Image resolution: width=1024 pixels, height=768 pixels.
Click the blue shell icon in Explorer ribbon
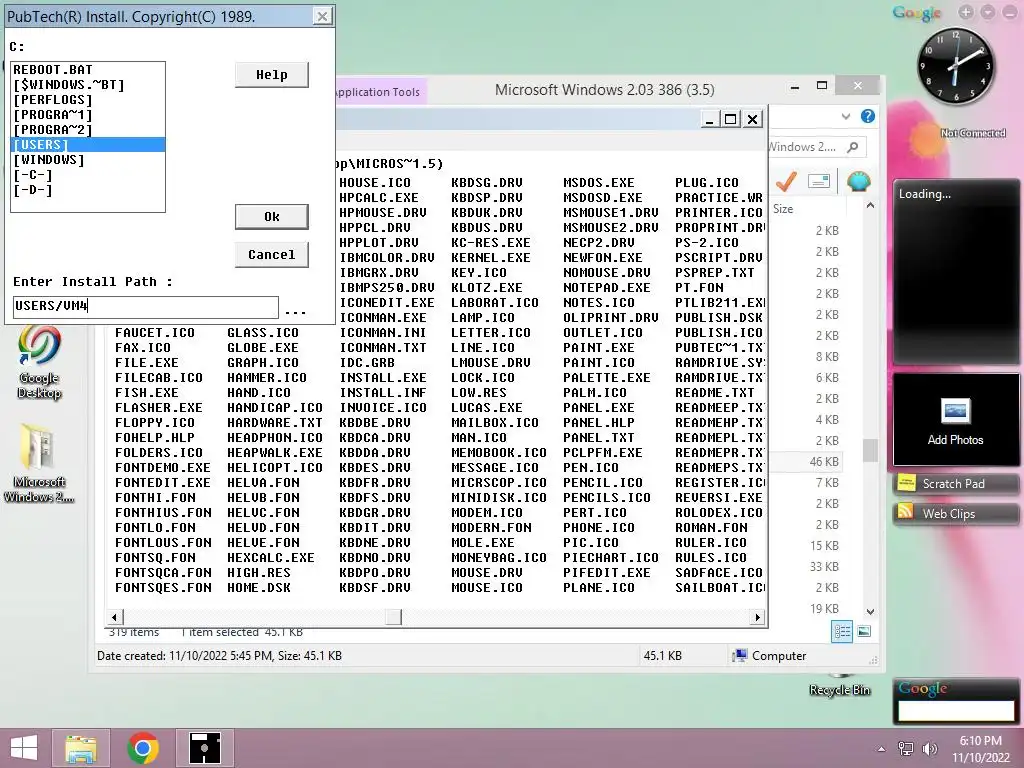tap(859, 181)
